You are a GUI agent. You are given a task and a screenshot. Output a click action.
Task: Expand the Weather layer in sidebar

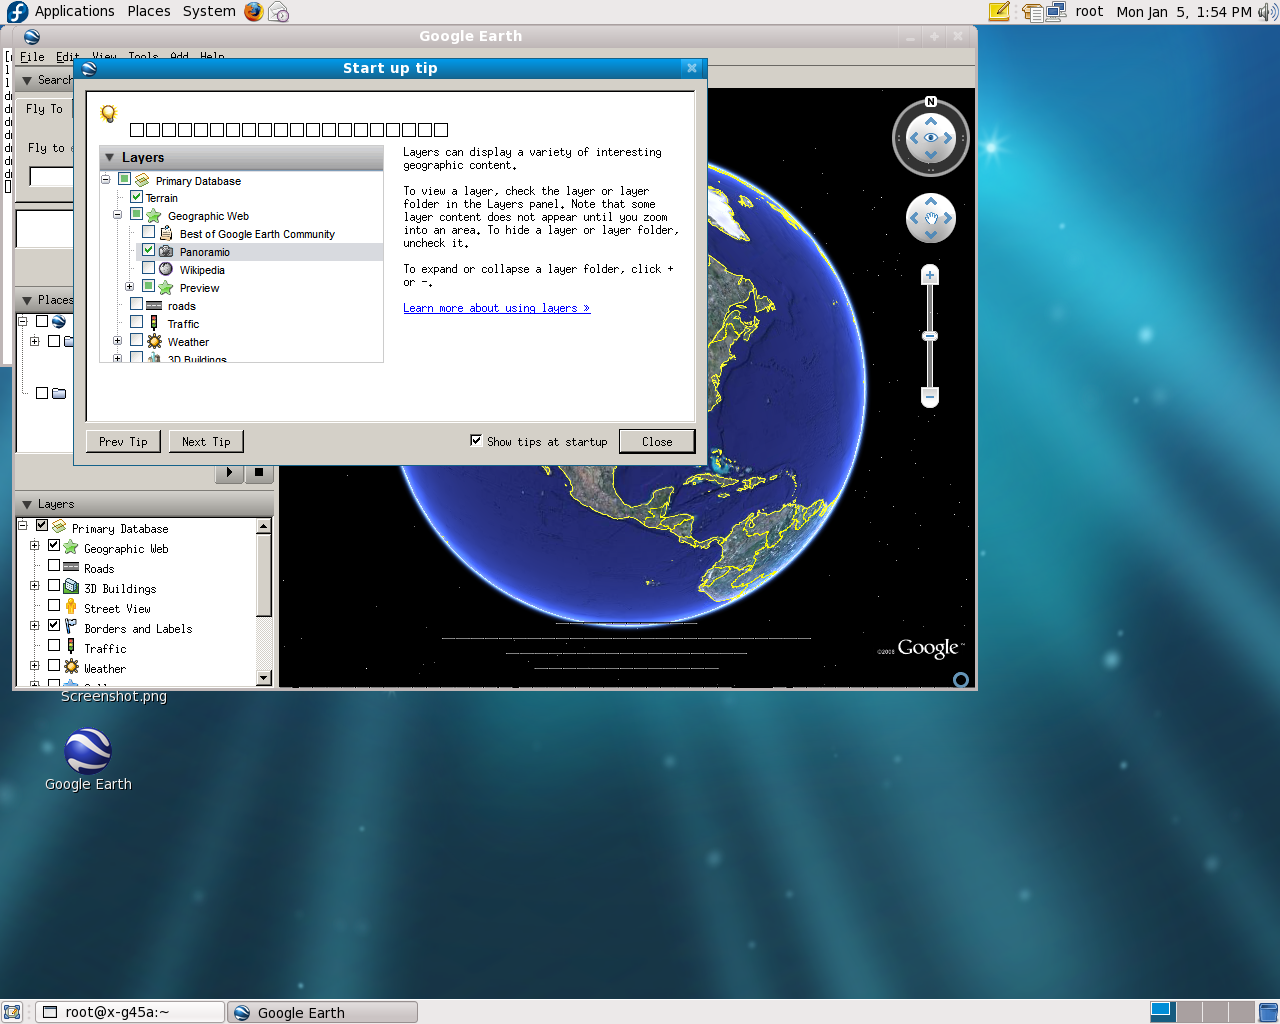[x=35, y=666]
